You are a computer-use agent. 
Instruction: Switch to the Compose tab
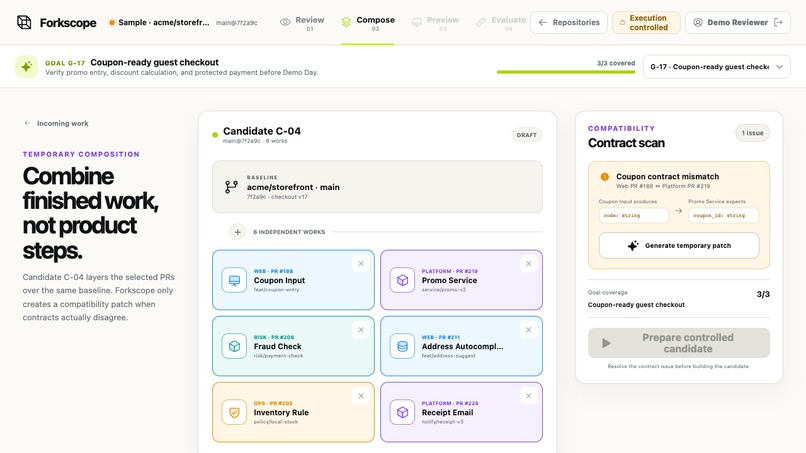[368, 23]
